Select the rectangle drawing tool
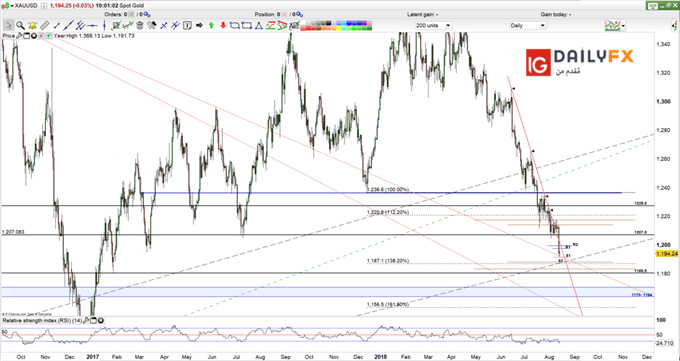 click(x=246, y=26)
